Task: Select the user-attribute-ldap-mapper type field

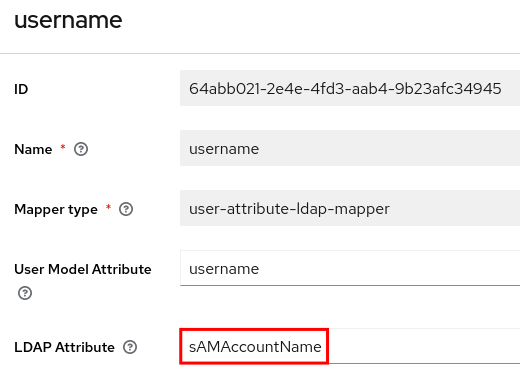Action: click(x=350, y=208)
